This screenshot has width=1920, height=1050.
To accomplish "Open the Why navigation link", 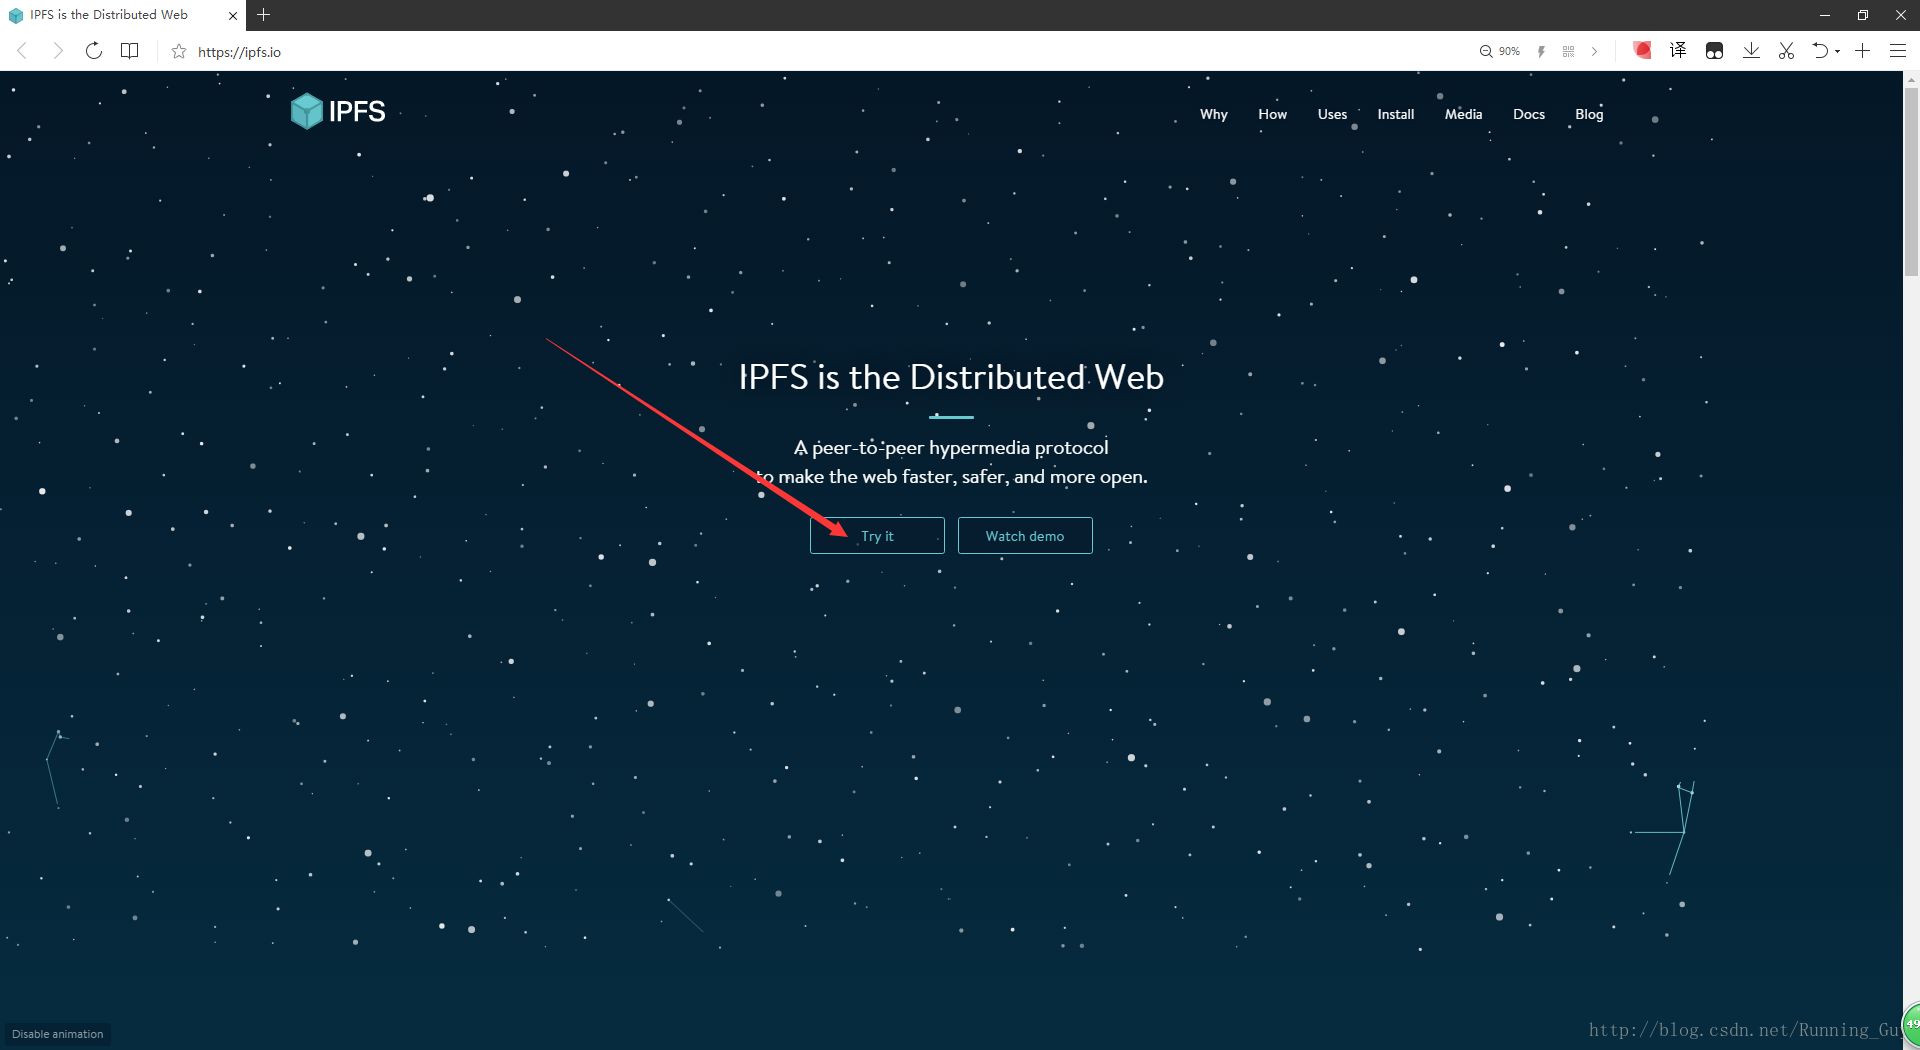I will pyautogui.click(x=1213, y=114).
